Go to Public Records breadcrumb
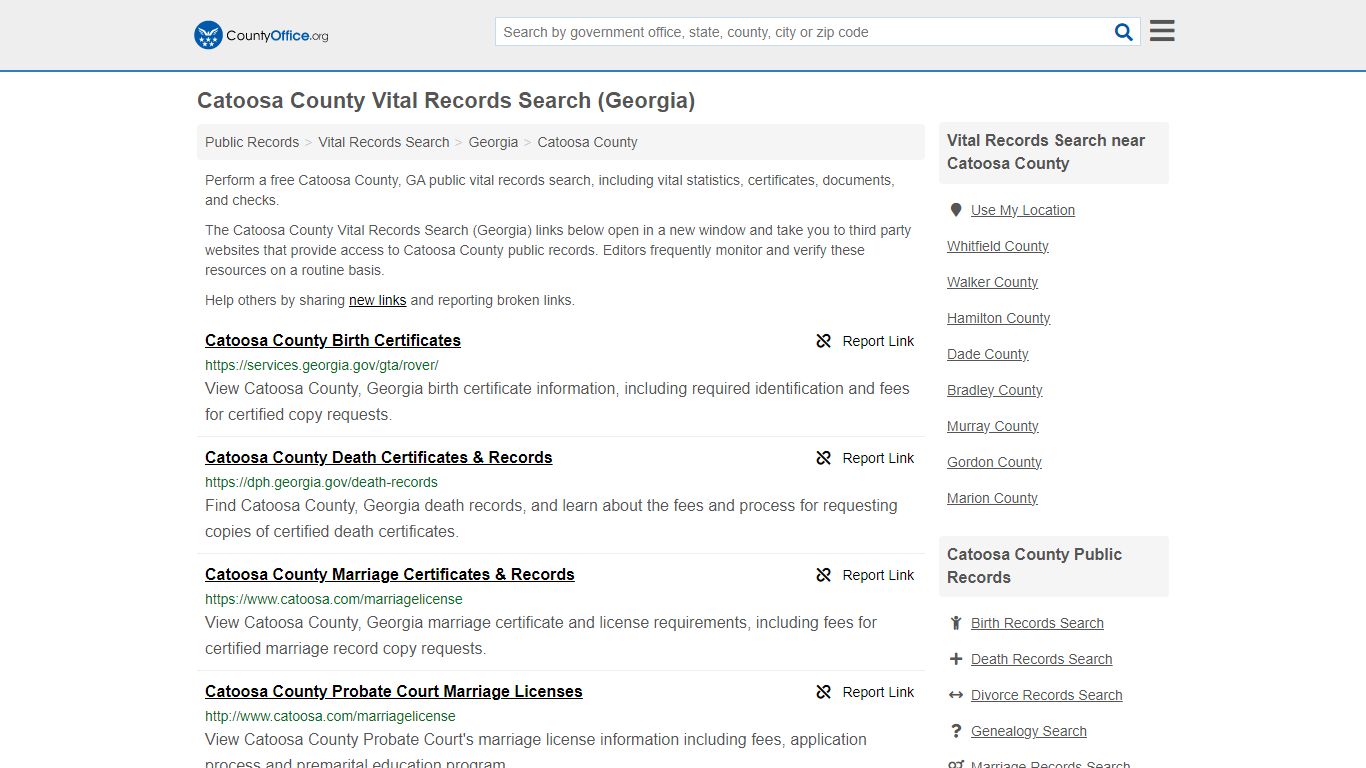The height and width of the screenshot is (768, 1366). point(252,142)
